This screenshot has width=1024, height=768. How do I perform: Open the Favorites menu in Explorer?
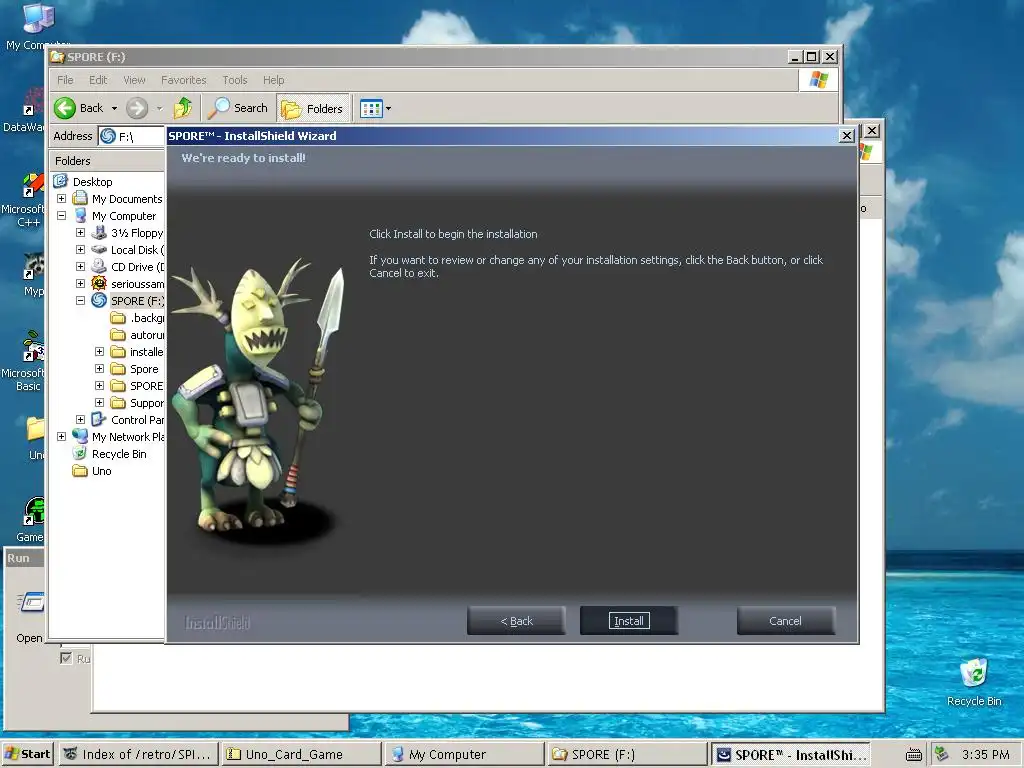click(x=184, y=80)
